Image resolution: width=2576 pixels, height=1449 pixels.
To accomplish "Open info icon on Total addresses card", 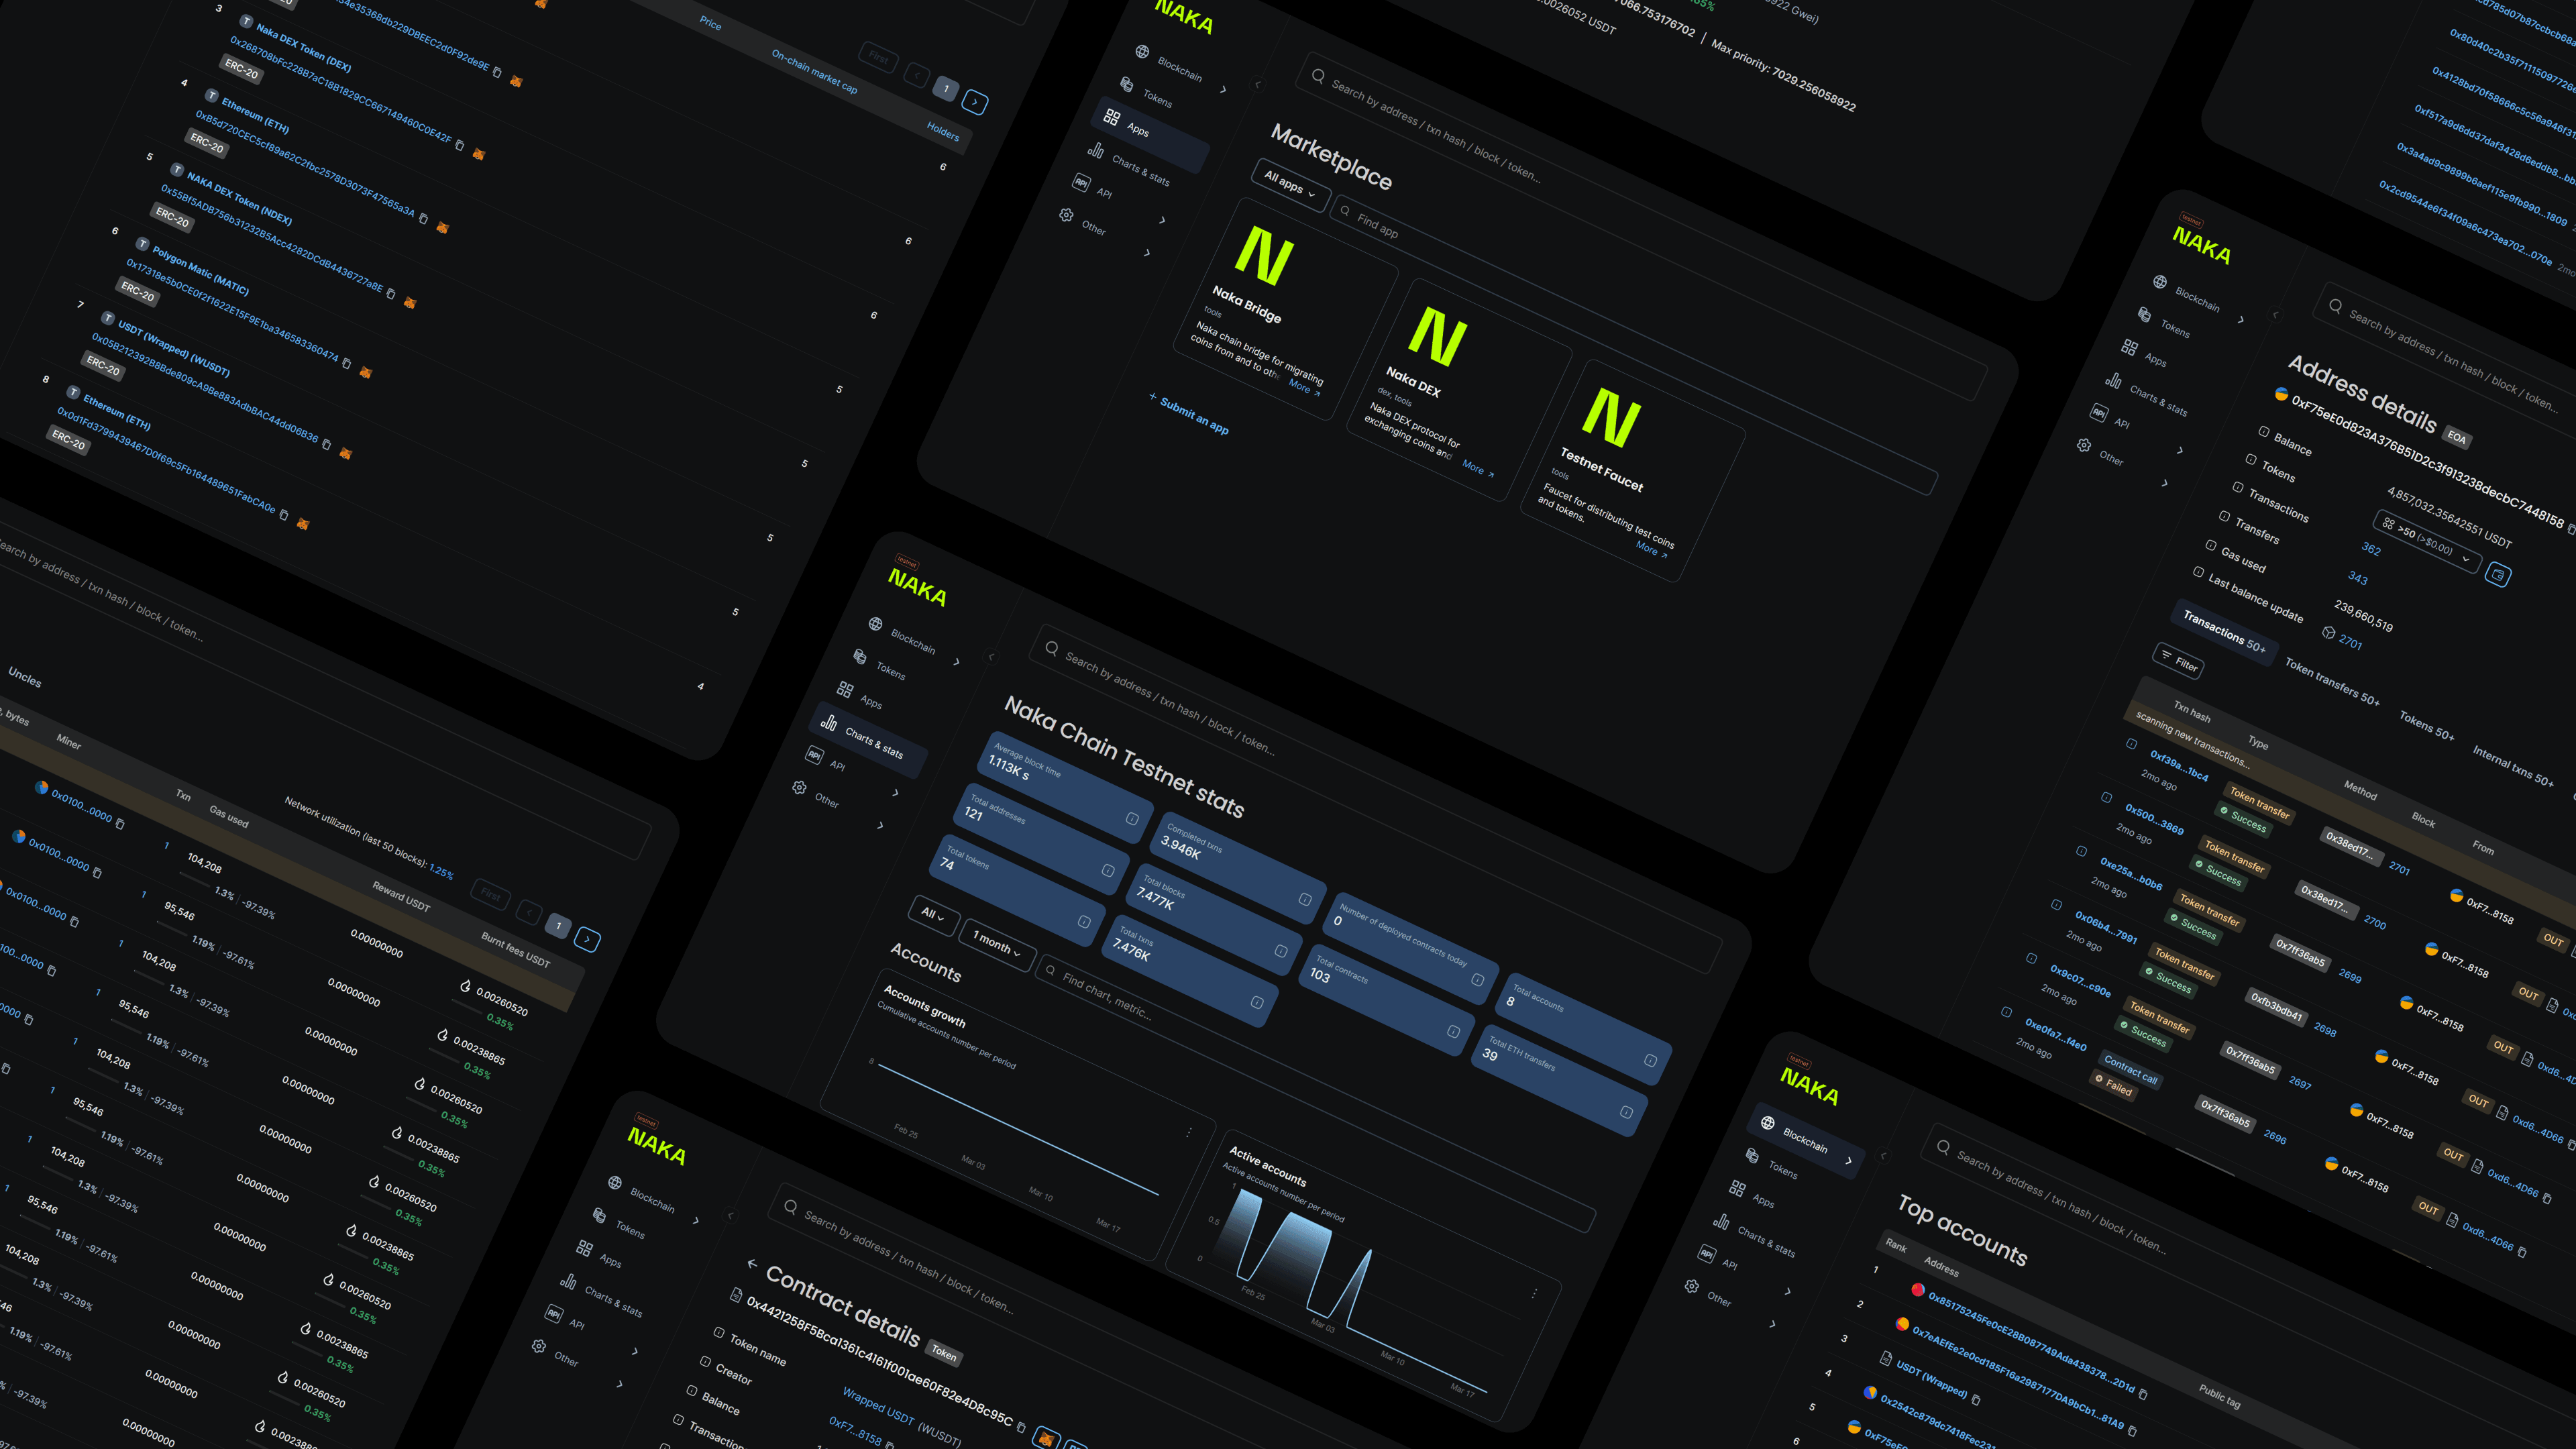I will [1108, 870].
